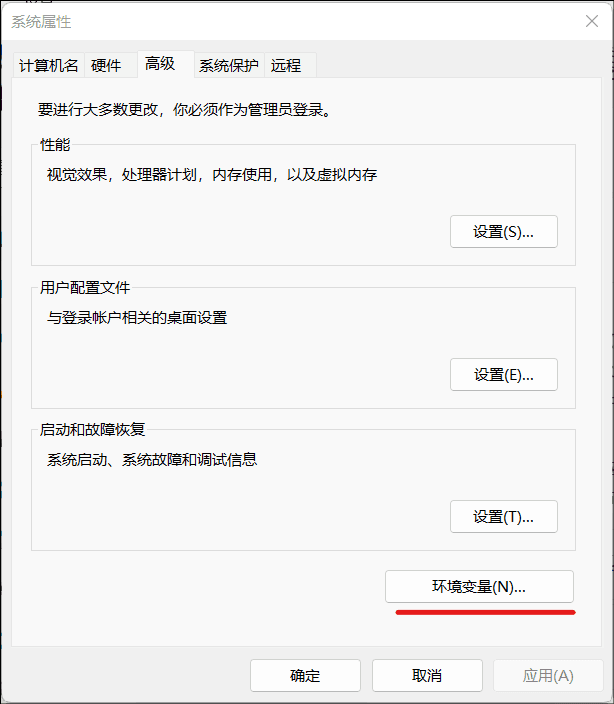Click the 系统属性 title text
This screenshot has width=614, height=704.
point(41,22)
